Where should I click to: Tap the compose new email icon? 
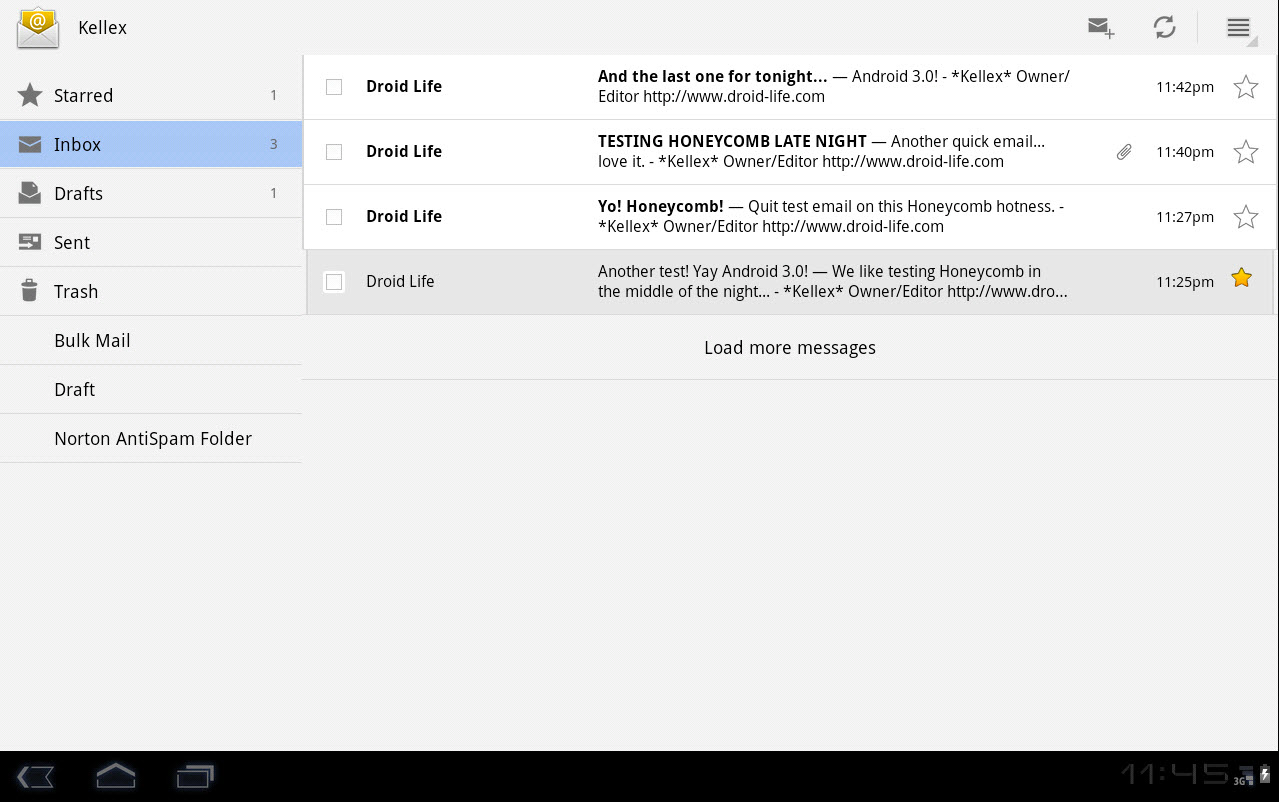coord(1100,28)
